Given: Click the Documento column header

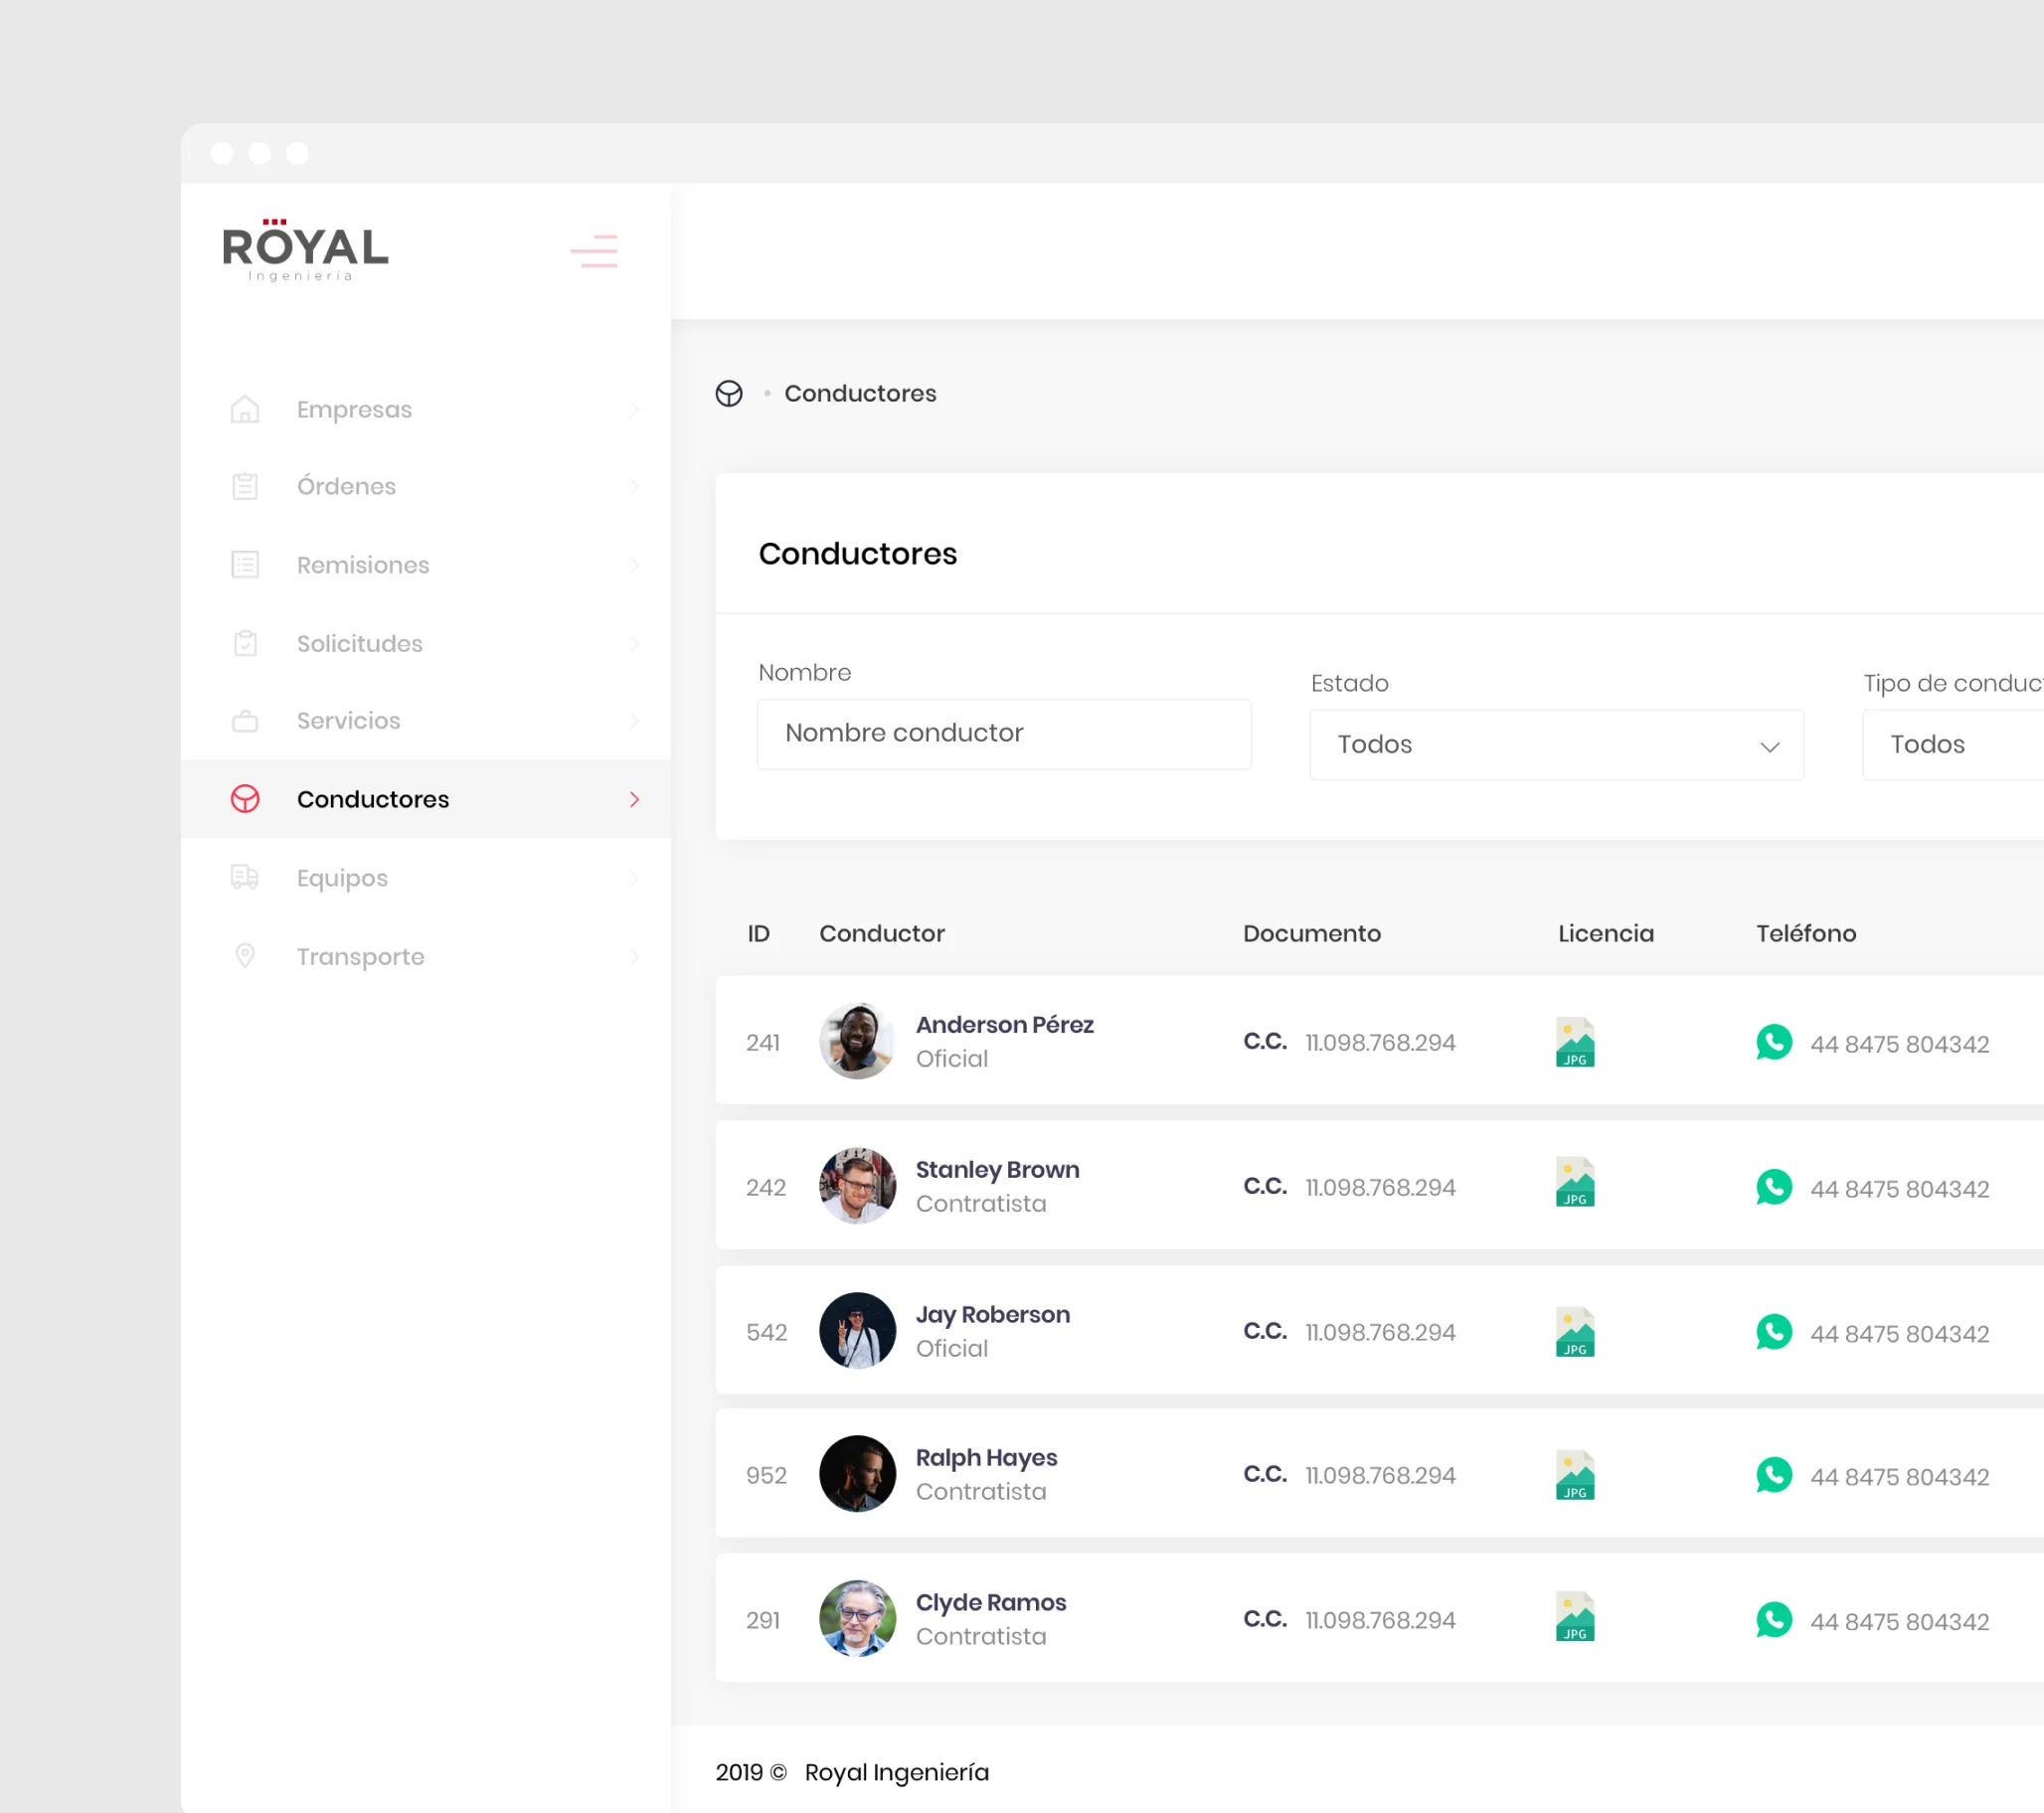Looking at the screenshot, I should 1311,934.
